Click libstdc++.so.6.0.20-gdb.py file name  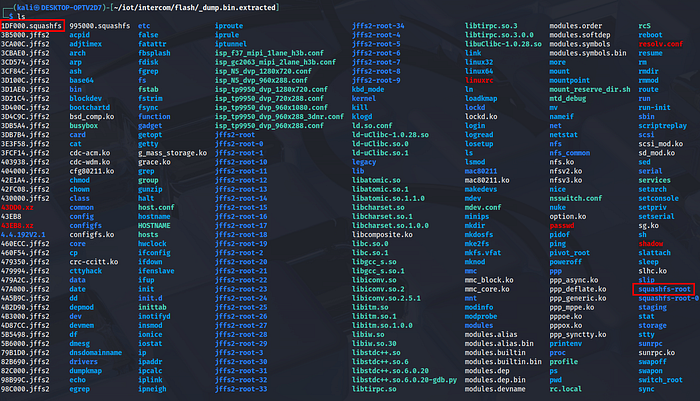[404, 380]
